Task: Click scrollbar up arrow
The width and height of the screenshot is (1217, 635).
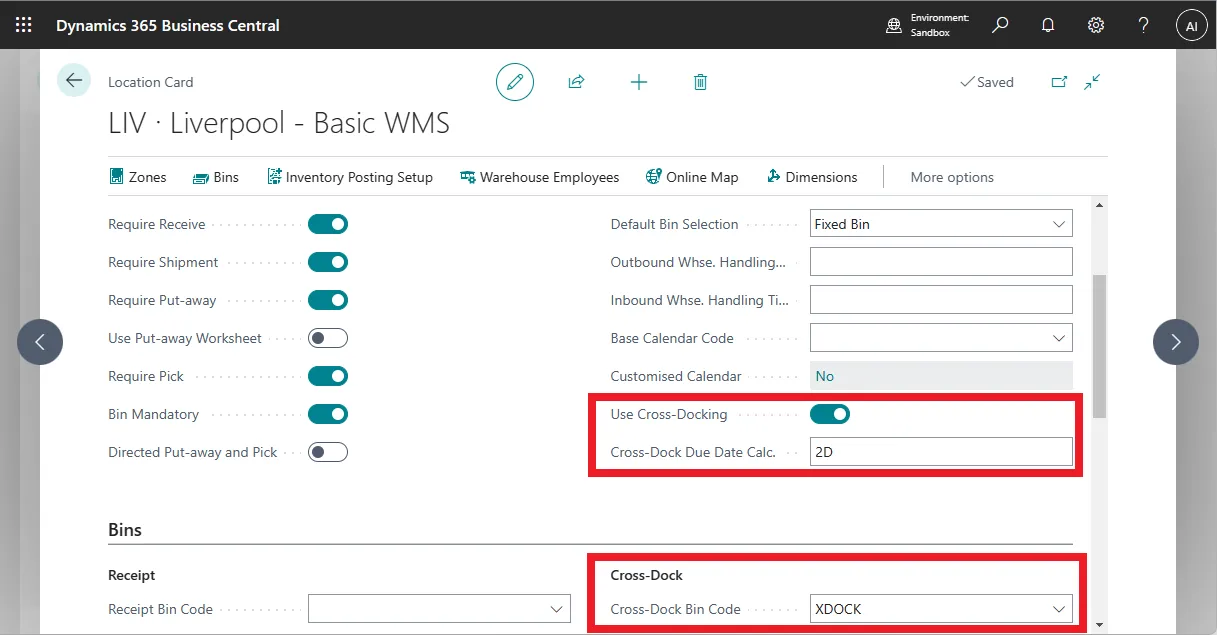Action: tap(1100, 205)
